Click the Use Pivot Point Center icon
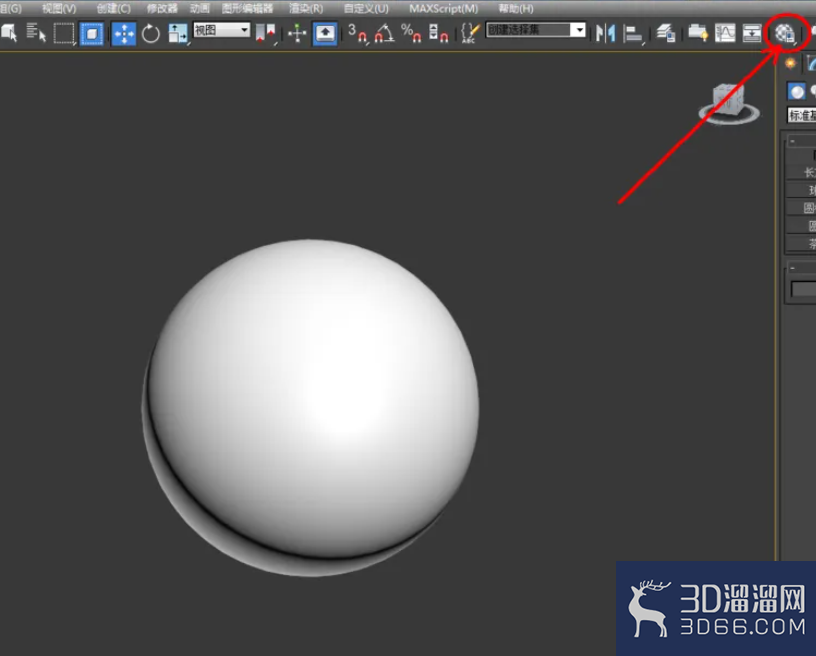816x656 pixels. click(x=265, y=33)
